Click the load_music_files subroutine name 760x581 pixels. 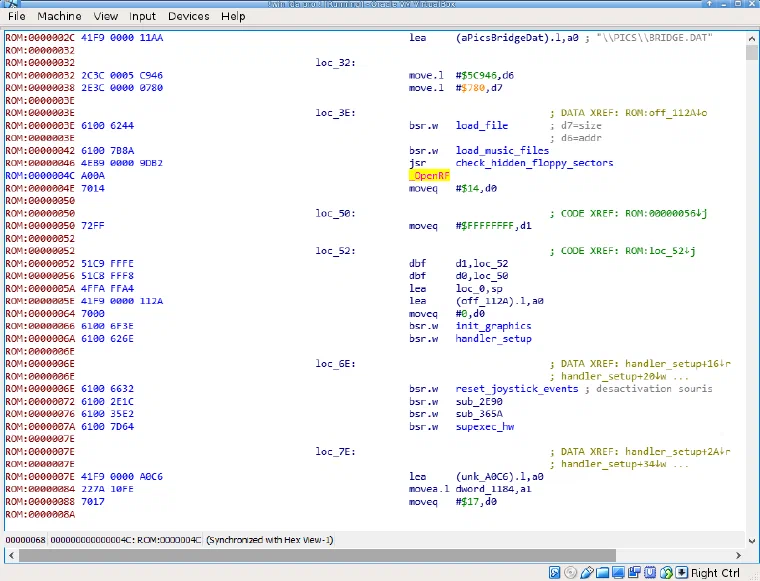point(502,151)
